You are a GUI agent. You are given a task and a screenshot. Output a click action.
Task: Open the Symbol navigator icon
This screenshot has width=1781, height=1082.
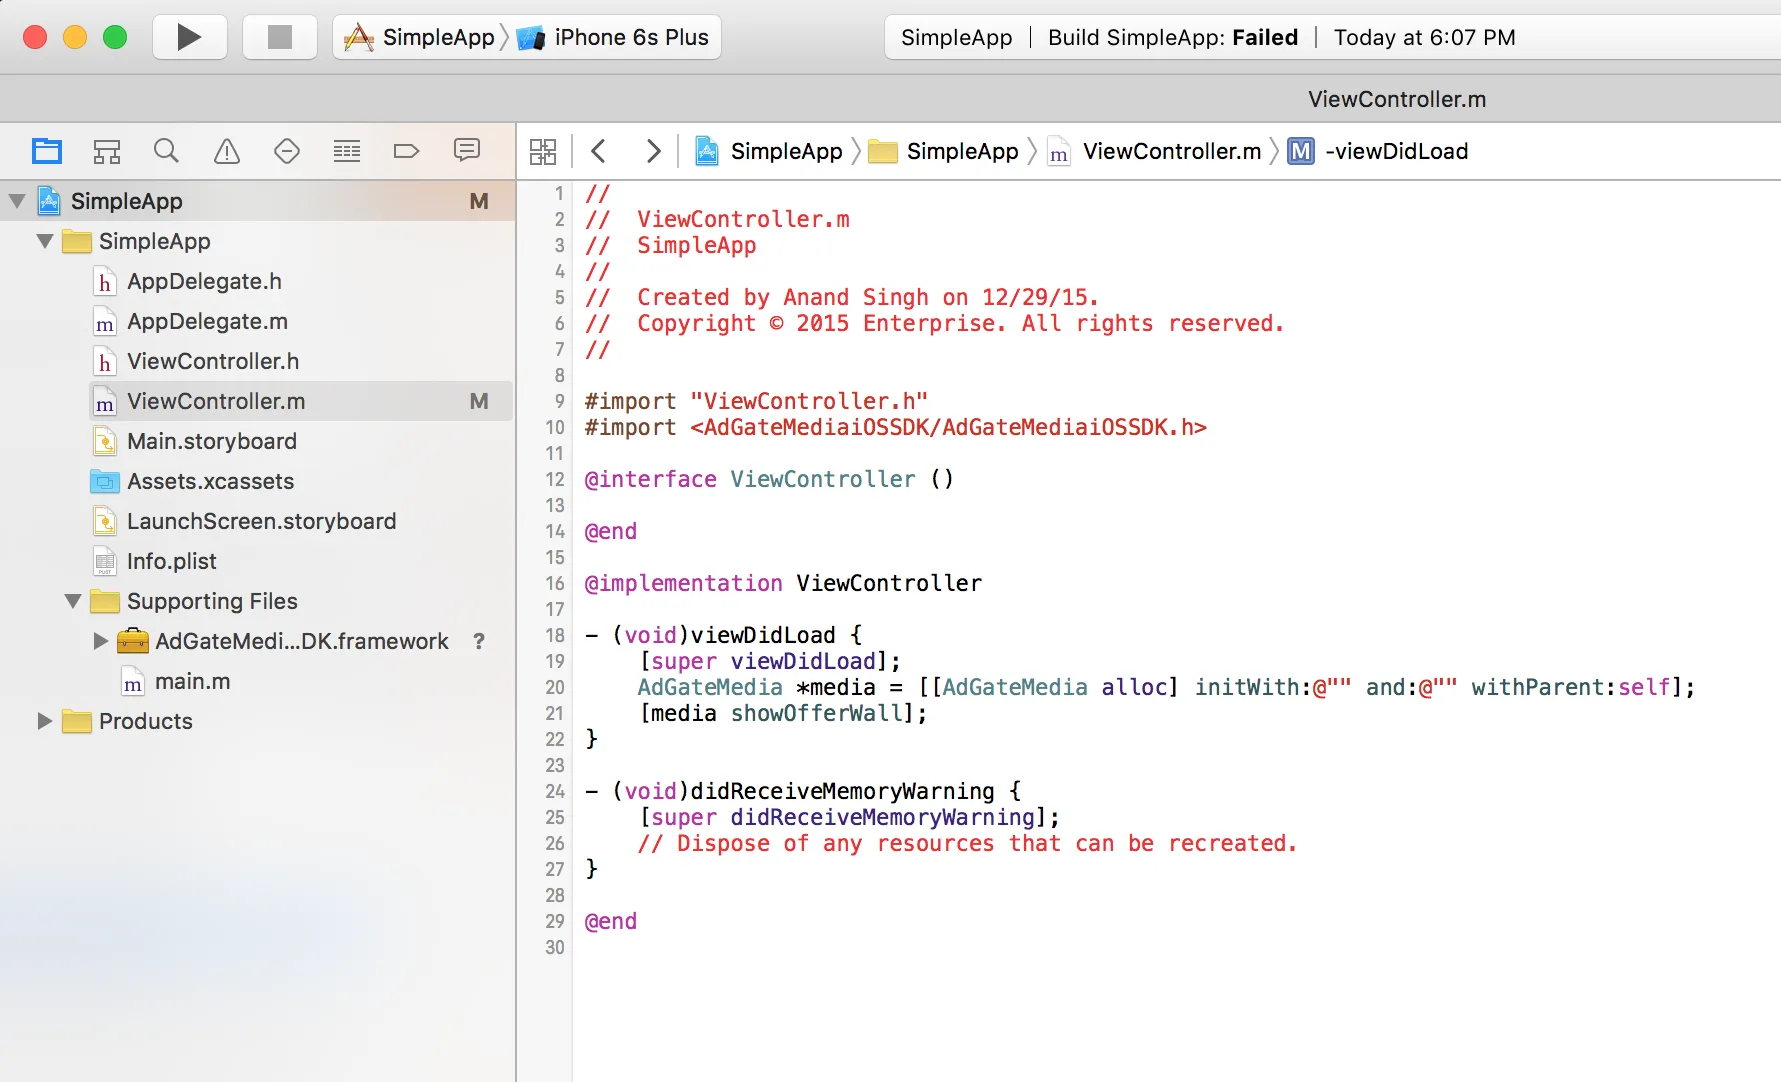tap(107, 151)
